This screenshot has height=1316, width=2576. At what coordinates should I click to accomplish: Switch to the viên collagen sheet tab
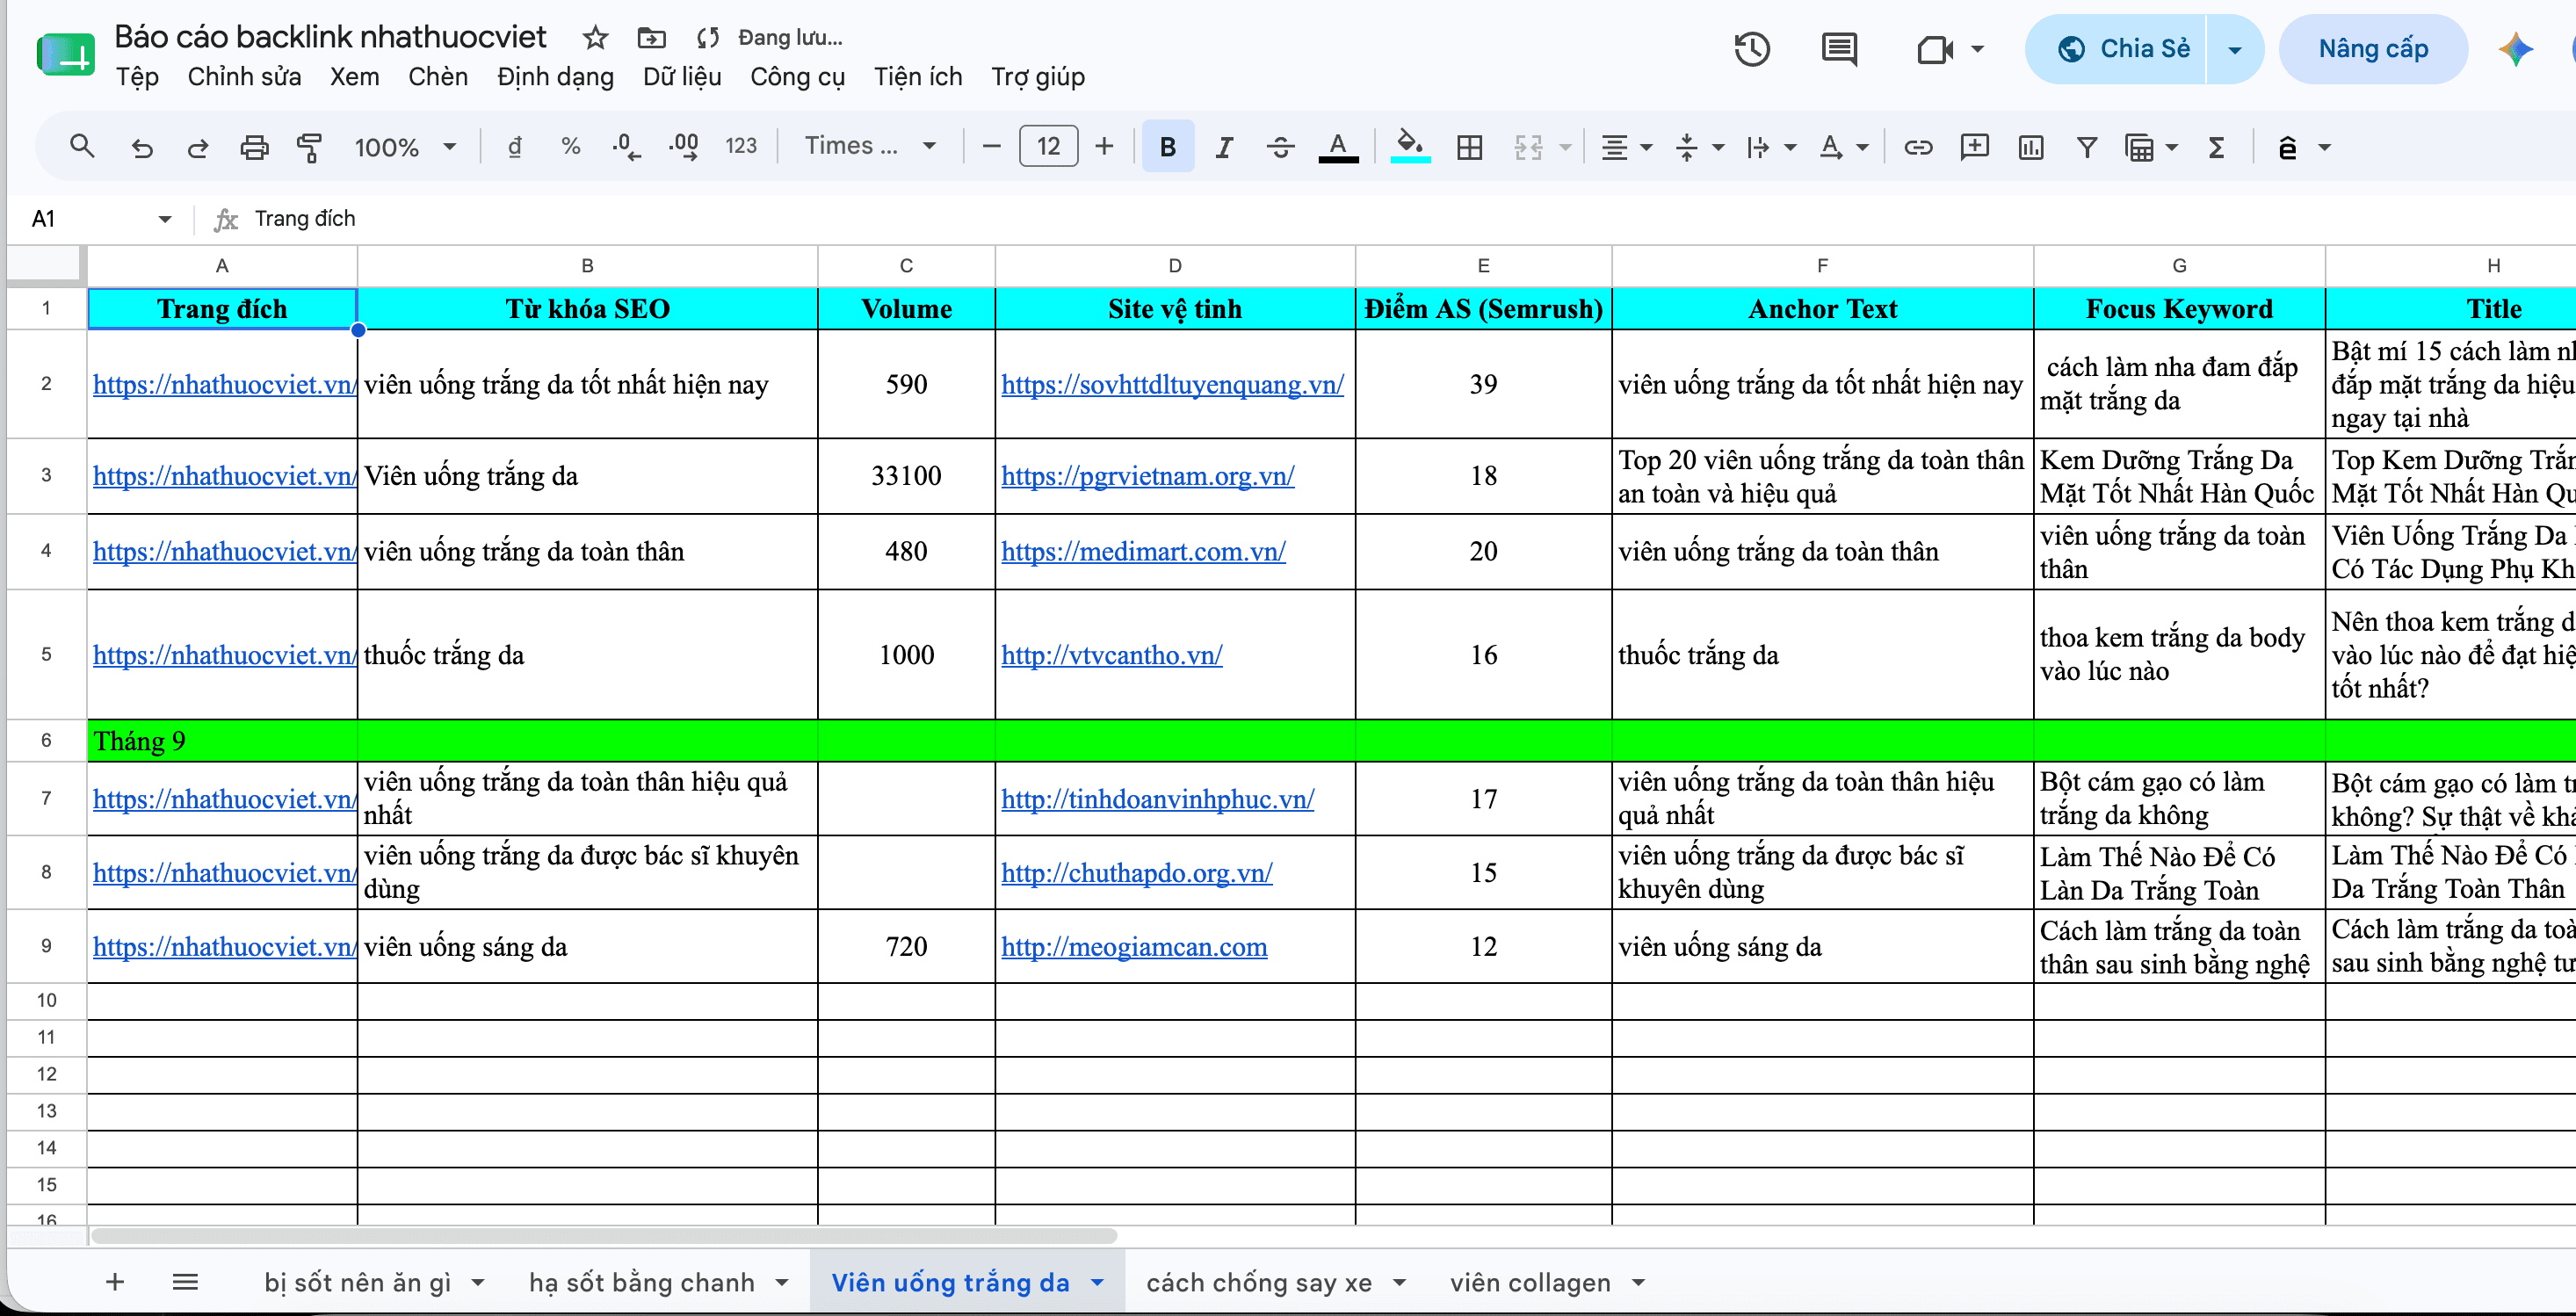[x=1530, y=1282]
